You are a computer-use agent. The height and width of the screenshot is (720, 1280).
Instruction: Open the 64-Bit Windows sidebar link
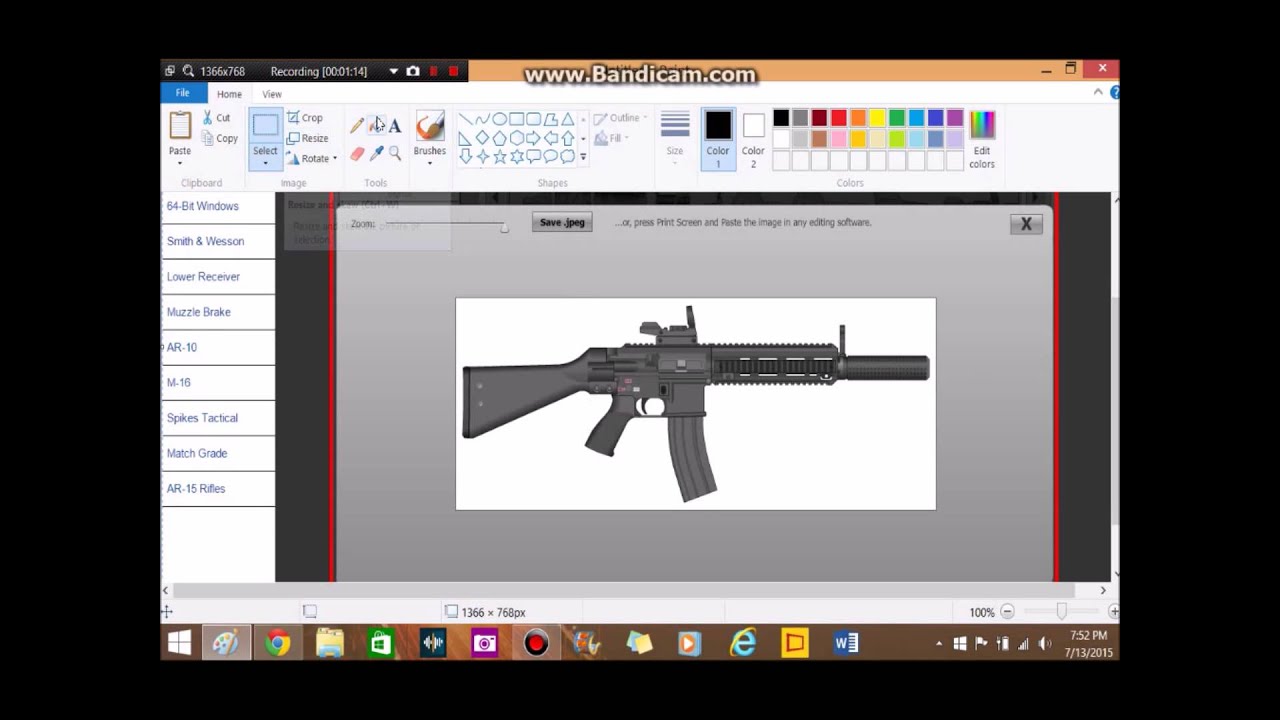pyautogui.click(x=203, y=206)
